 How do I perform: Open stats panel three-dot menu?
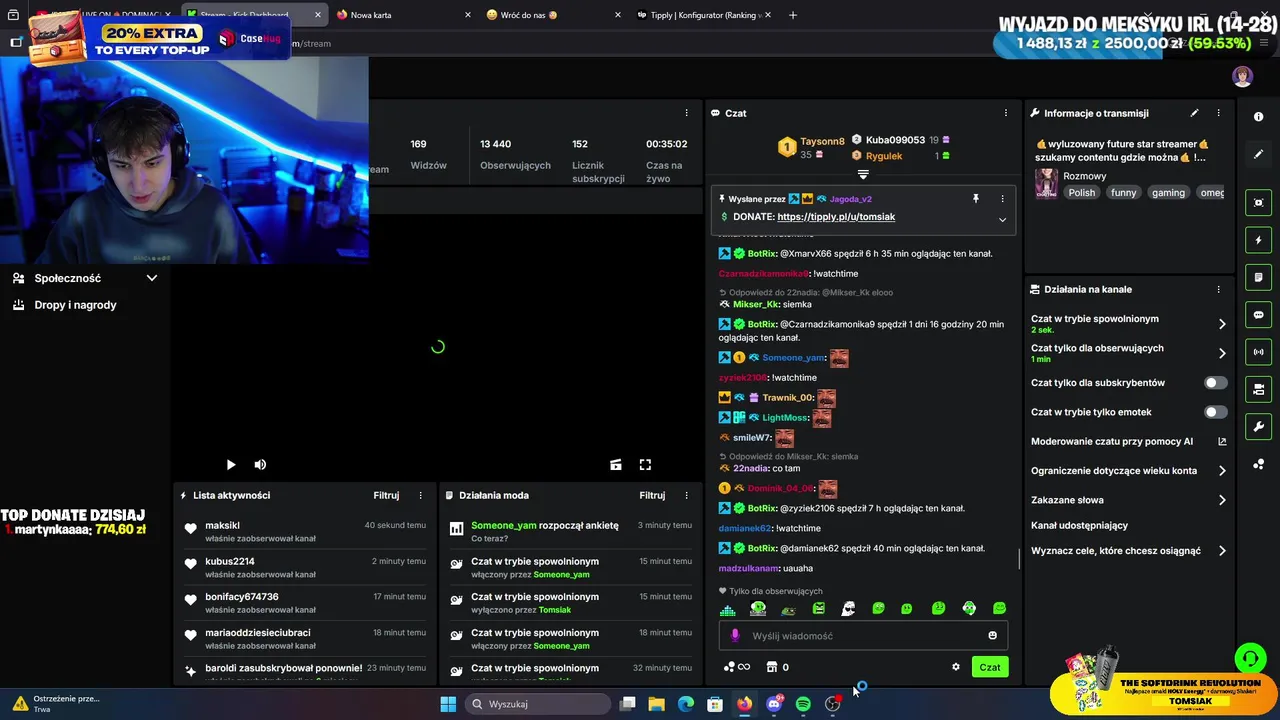(686, 113)
